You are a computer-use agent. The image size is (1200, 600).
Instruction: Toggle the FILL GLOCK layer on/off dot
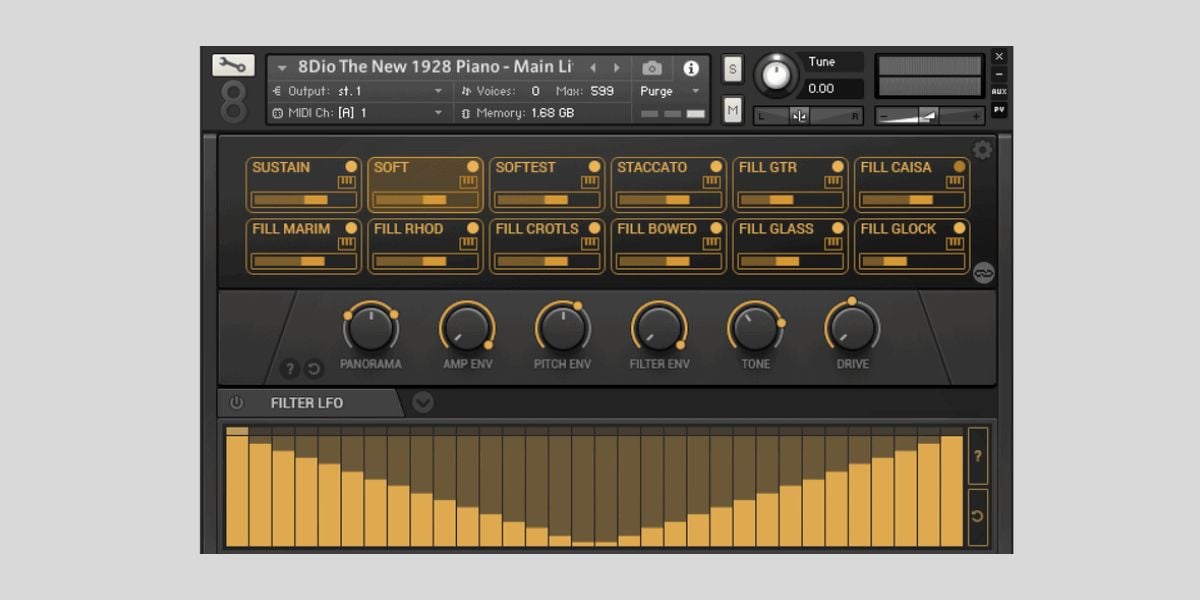tap(959, 228)
